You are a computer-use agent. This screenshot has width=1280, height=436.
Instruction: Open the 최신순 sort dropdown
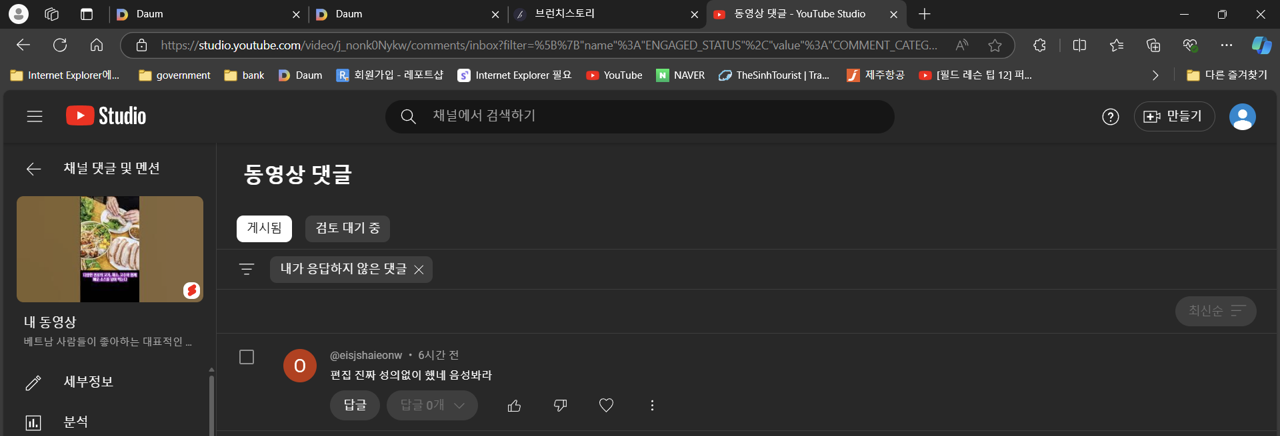pos(1216,311)
